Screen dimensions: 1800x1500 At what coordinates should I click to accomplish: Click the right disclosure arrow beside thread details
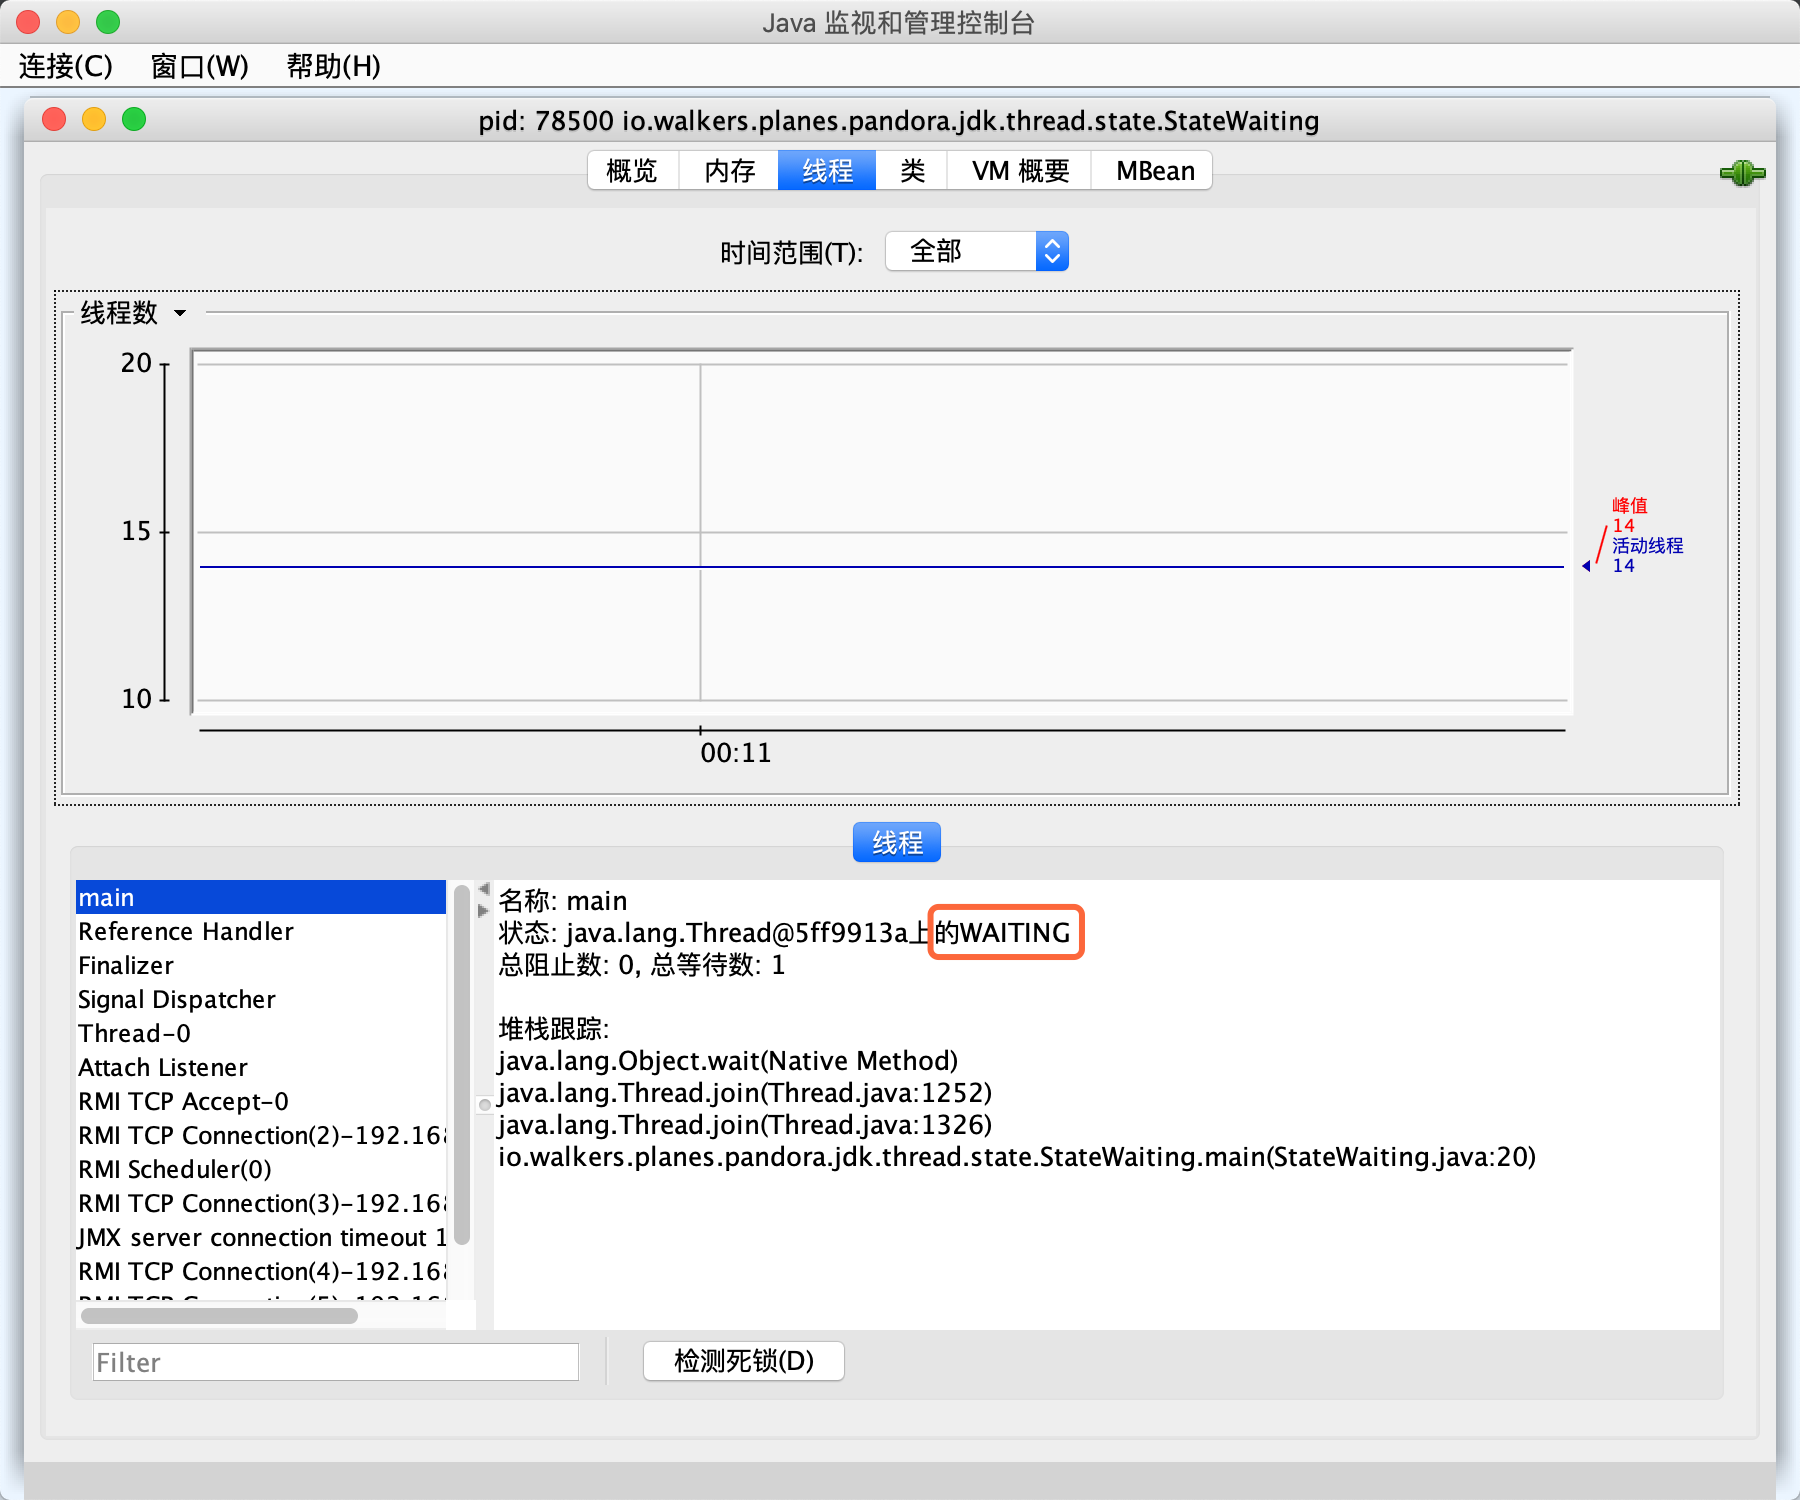pos(483,911)
